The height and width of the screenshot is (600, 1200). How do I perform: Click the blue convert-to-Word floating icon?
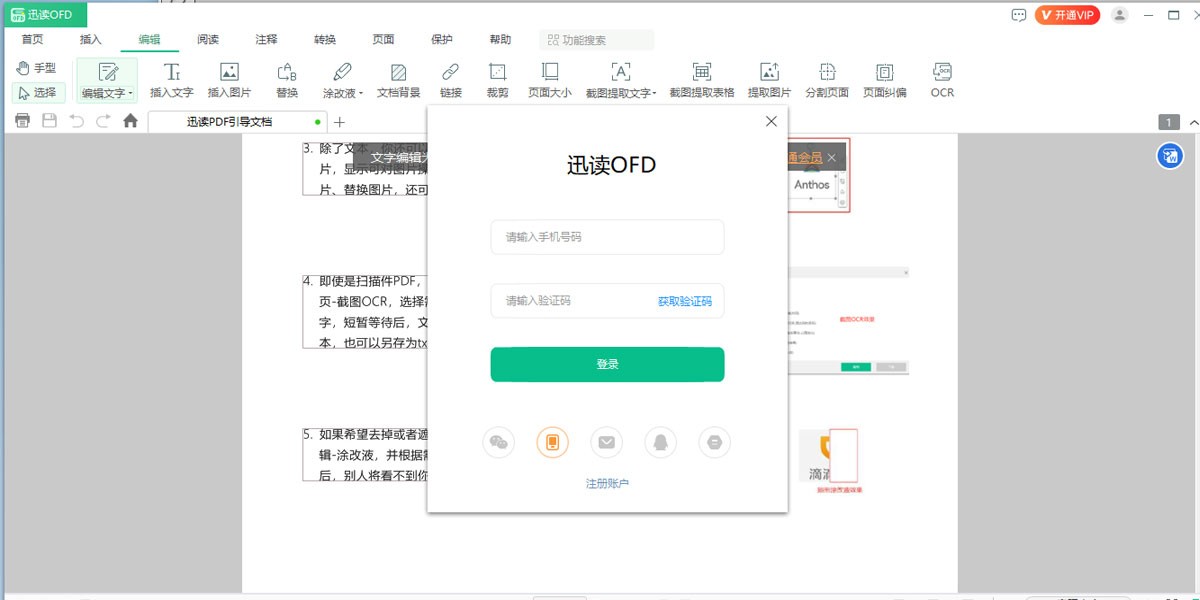pyautogui.click(x=1170, y=156)
